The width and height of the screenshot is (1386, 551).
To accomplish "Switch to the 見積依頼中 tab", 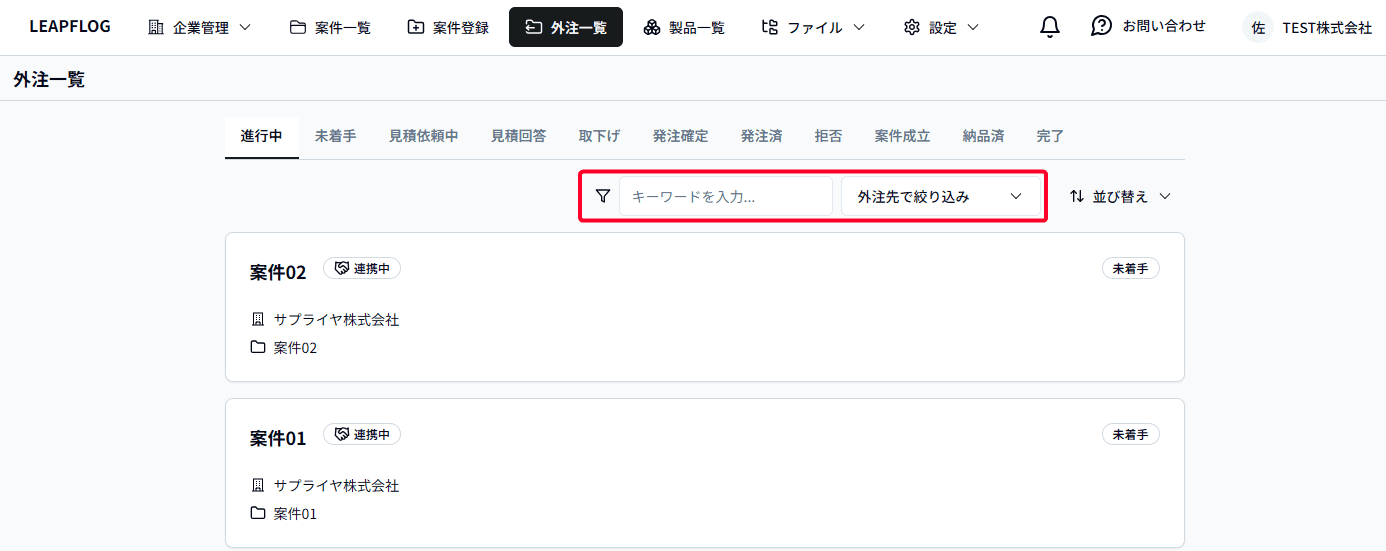I will point(423,136).
